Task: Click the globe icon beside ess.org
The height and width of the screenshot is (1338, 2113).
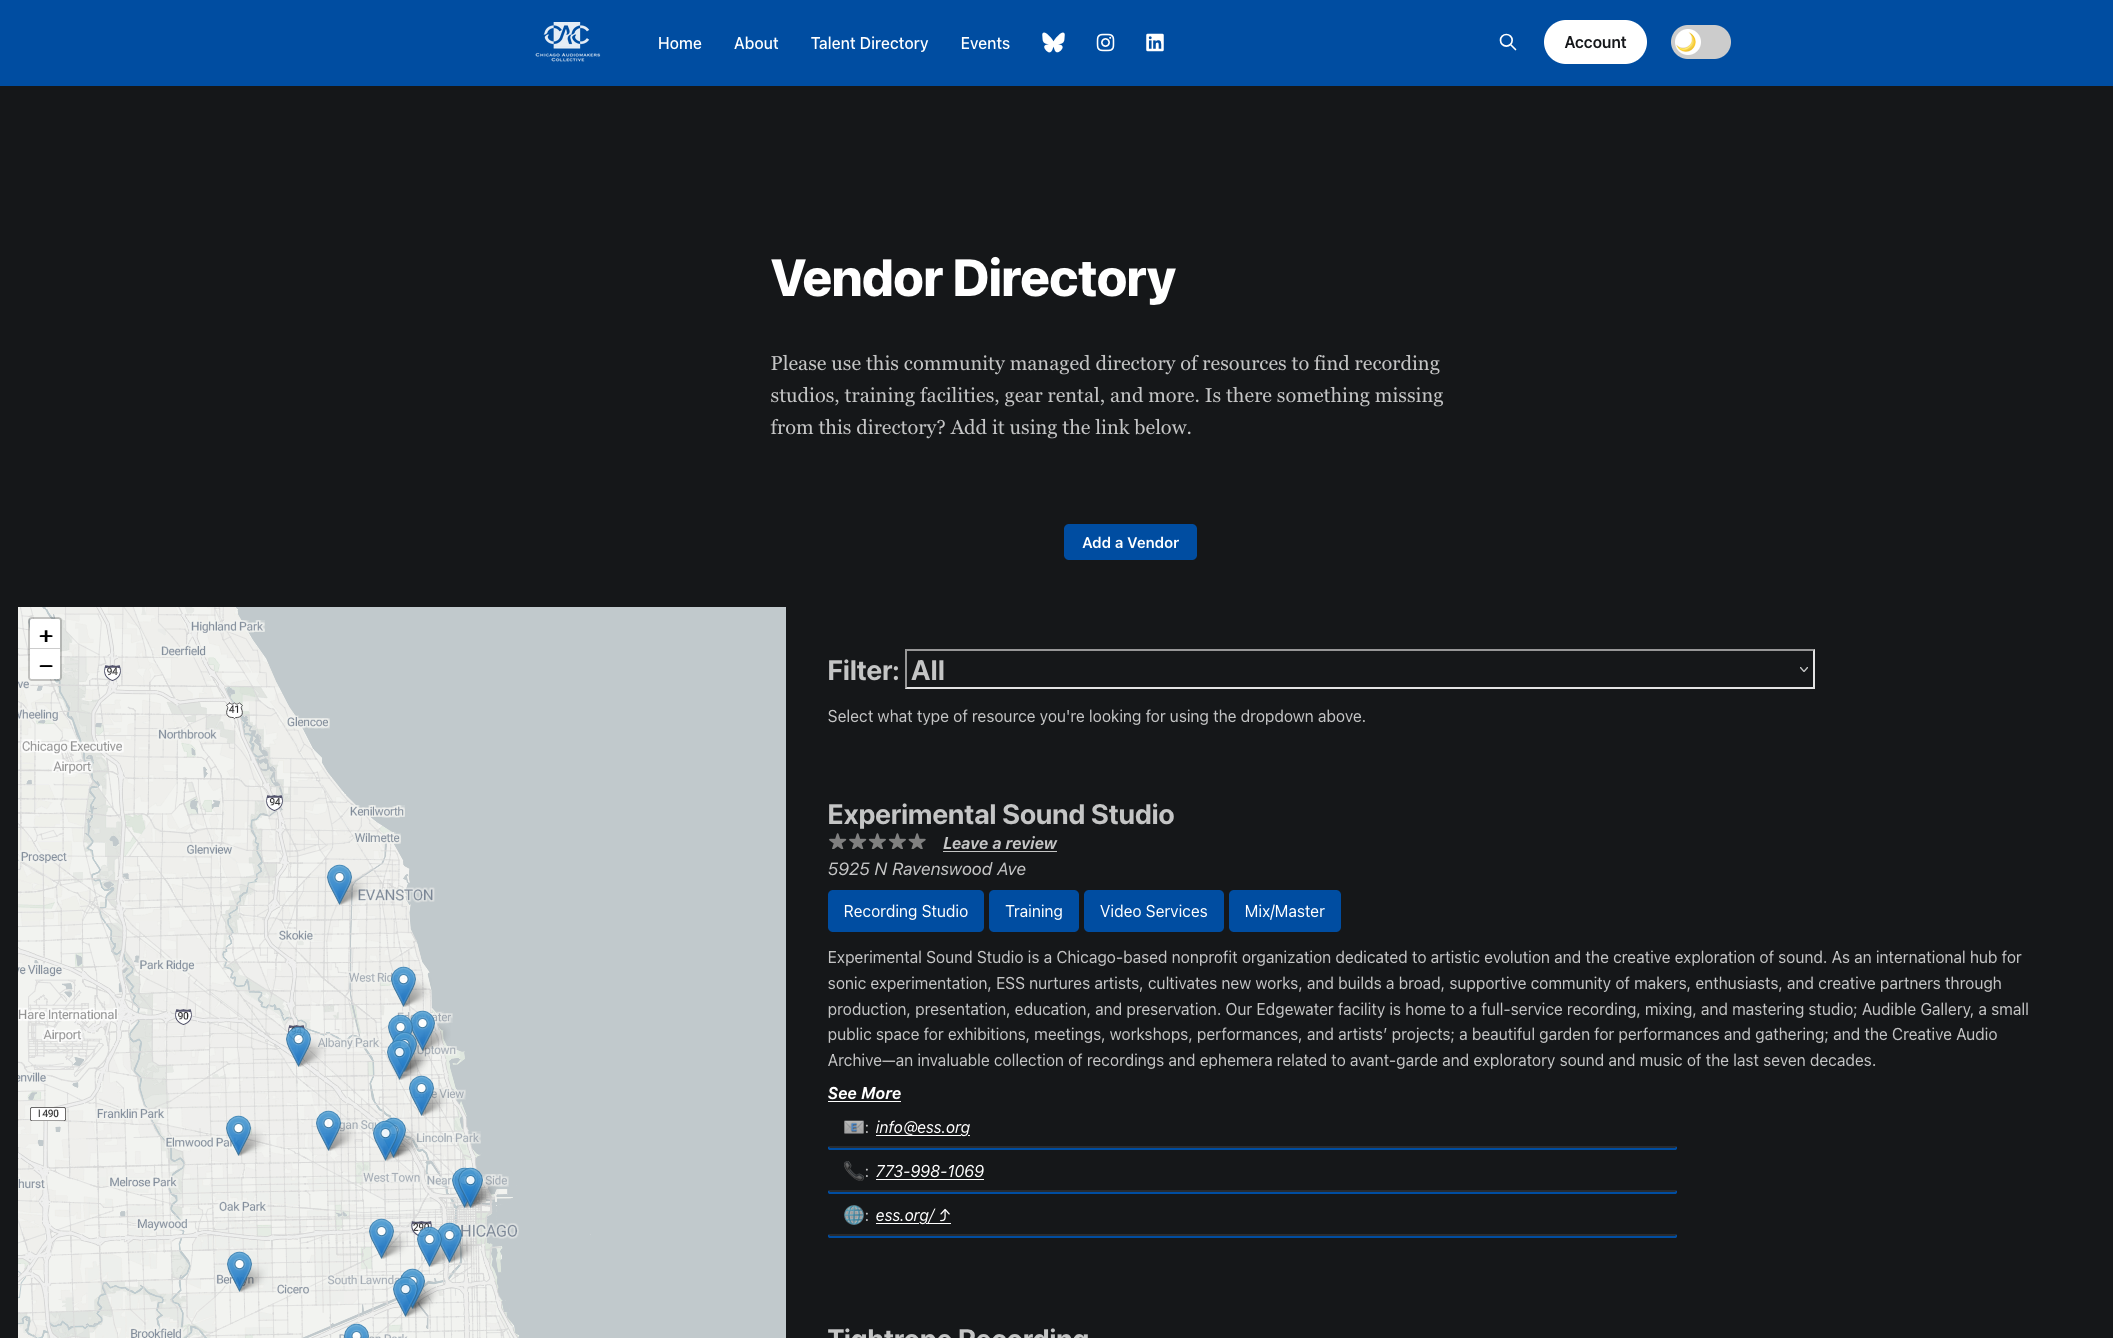Action: pyautogui.click(x=853, y=1215)
